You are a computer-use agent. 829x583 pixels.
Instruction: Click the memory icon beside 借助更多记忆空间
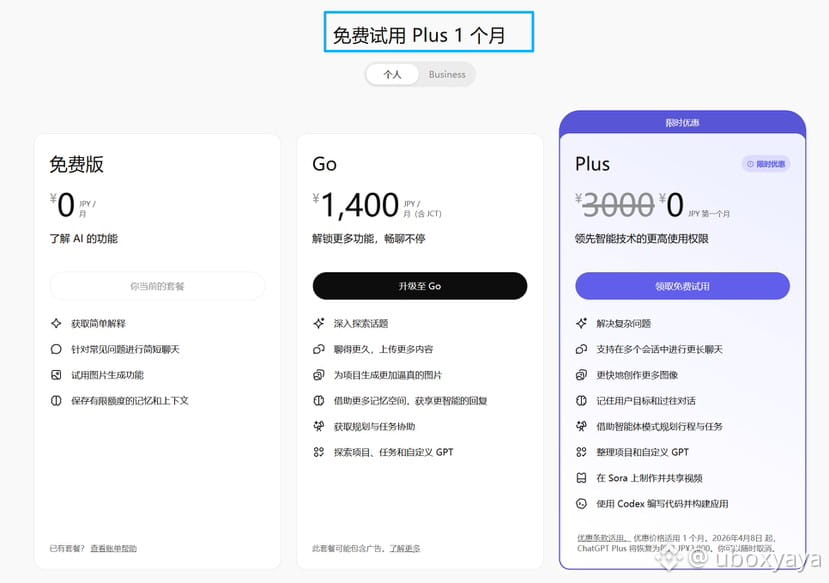(318, 401)
